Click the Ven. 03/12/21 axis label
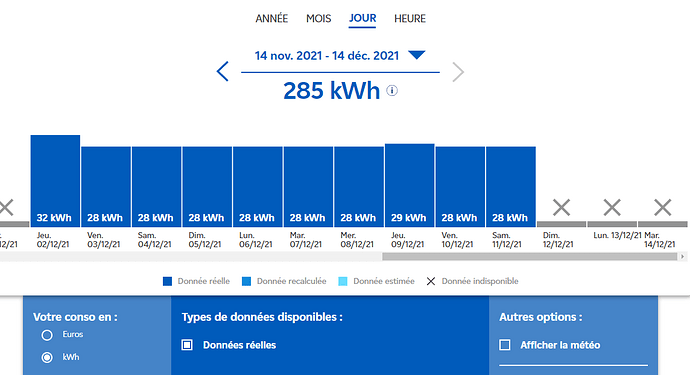 [x=103, y=240]
